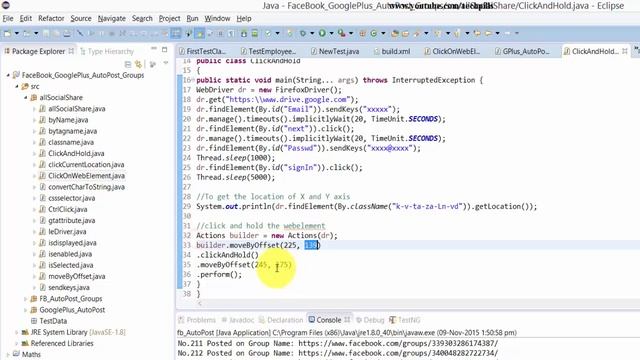Open the External Tools dropdown arrow

351,33
